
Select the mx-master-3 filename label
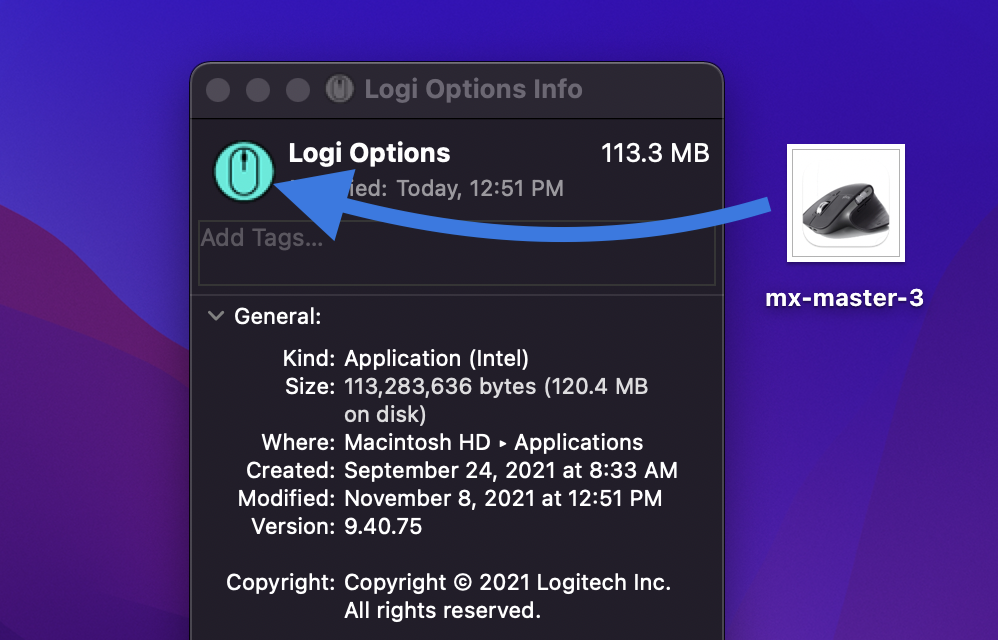[x=845, y=297]
